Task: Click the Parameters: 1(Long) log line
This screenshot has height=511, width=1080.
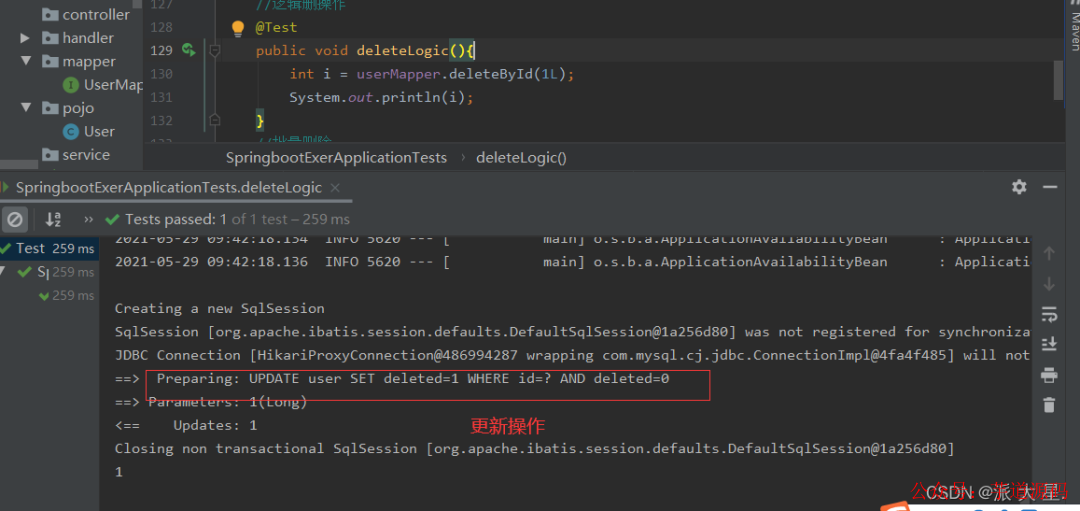Action: [x=211, y=402]
